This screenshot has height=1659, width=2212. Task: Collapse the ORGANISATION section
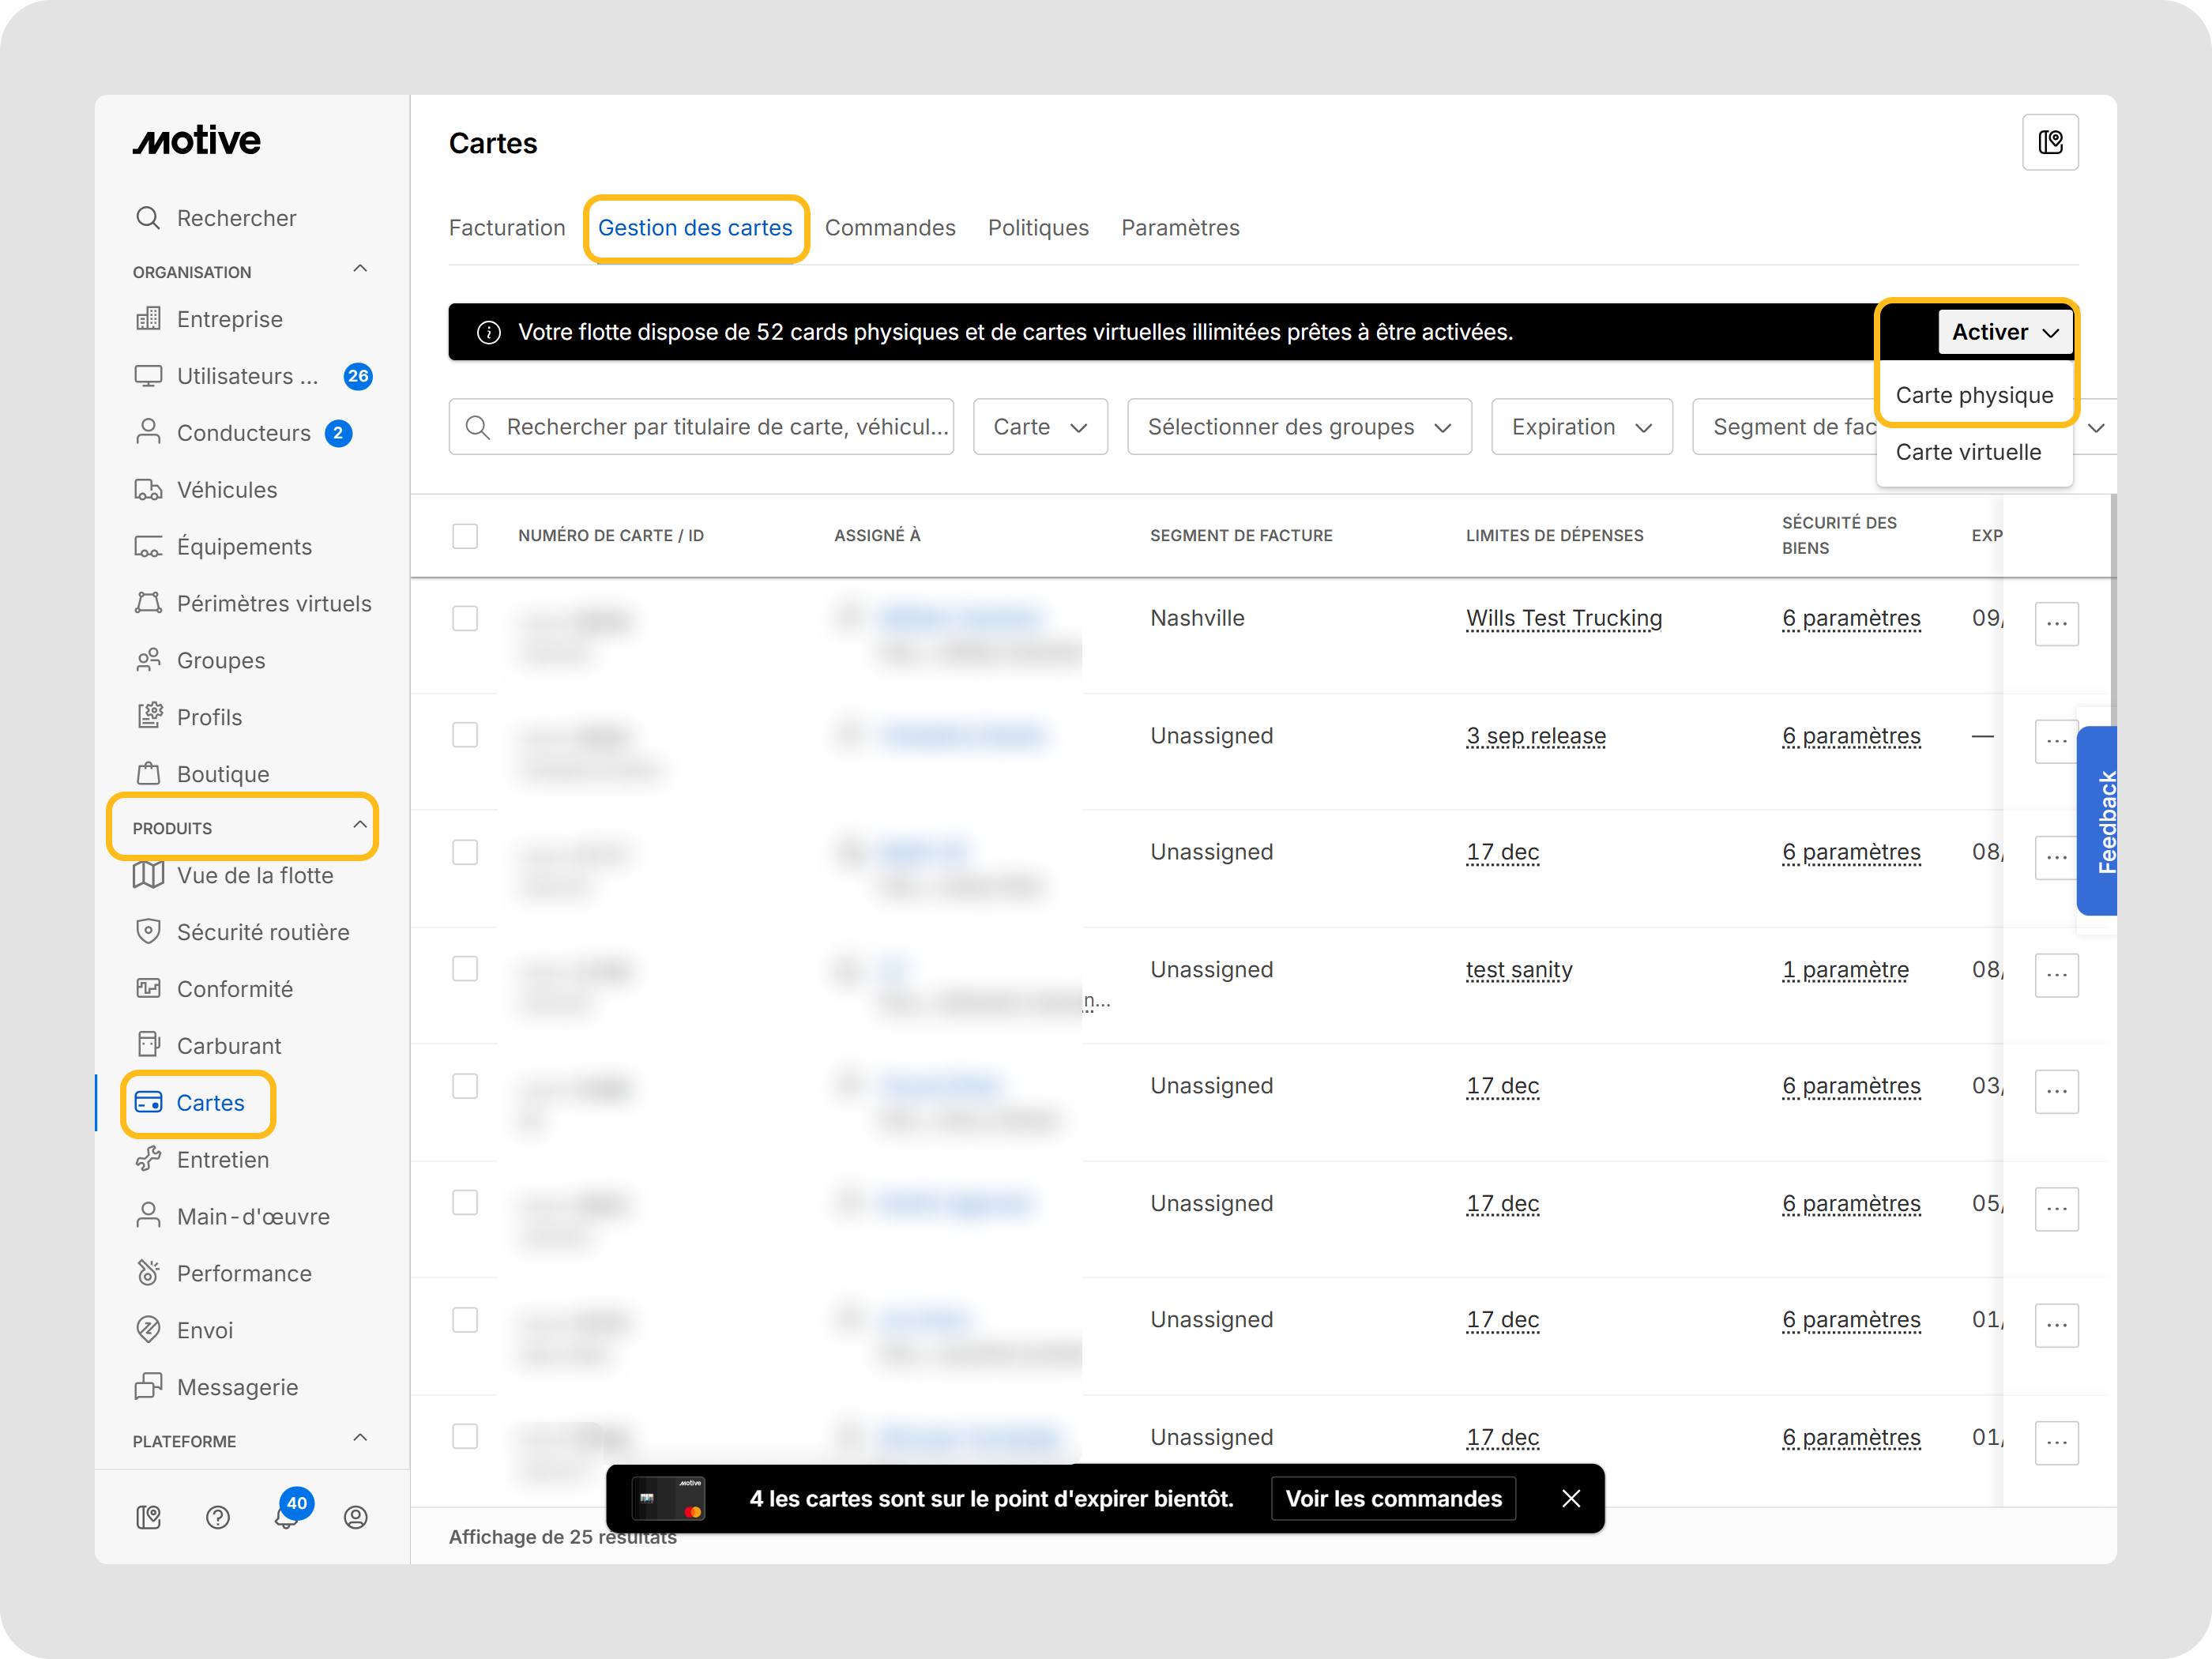coord(360,269)
